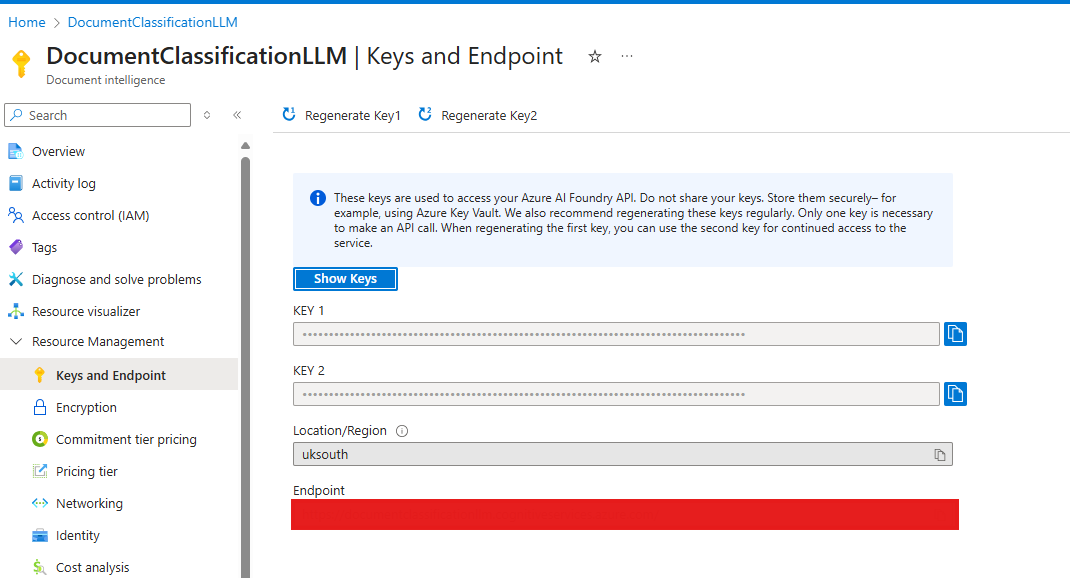Click the uksouth region field
This screenshot has height=578, width=1070.
(x=622, y=454)
